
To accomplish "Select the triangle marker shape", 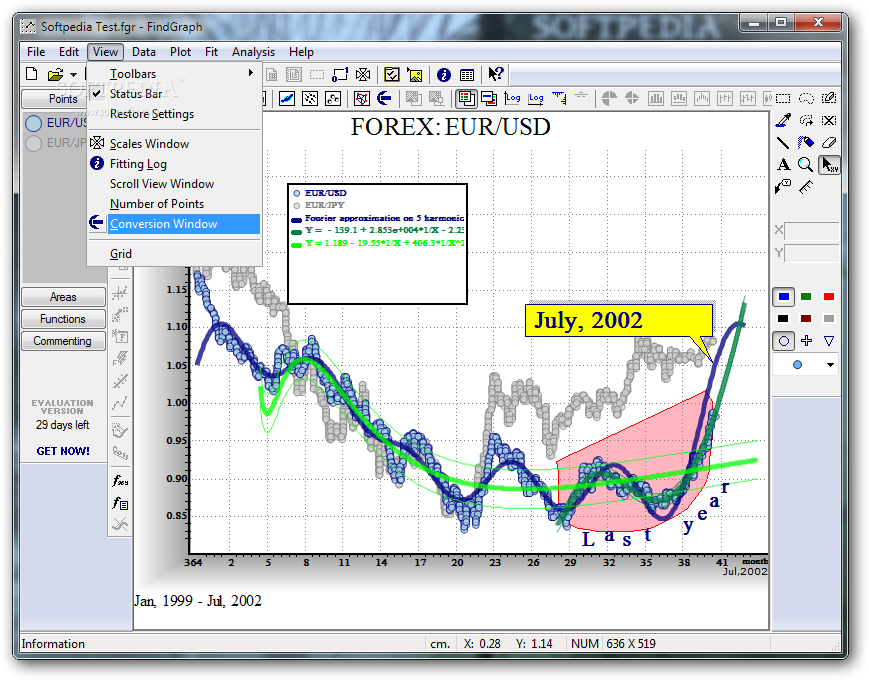I will pyautogui.click(x=829, y=341).
